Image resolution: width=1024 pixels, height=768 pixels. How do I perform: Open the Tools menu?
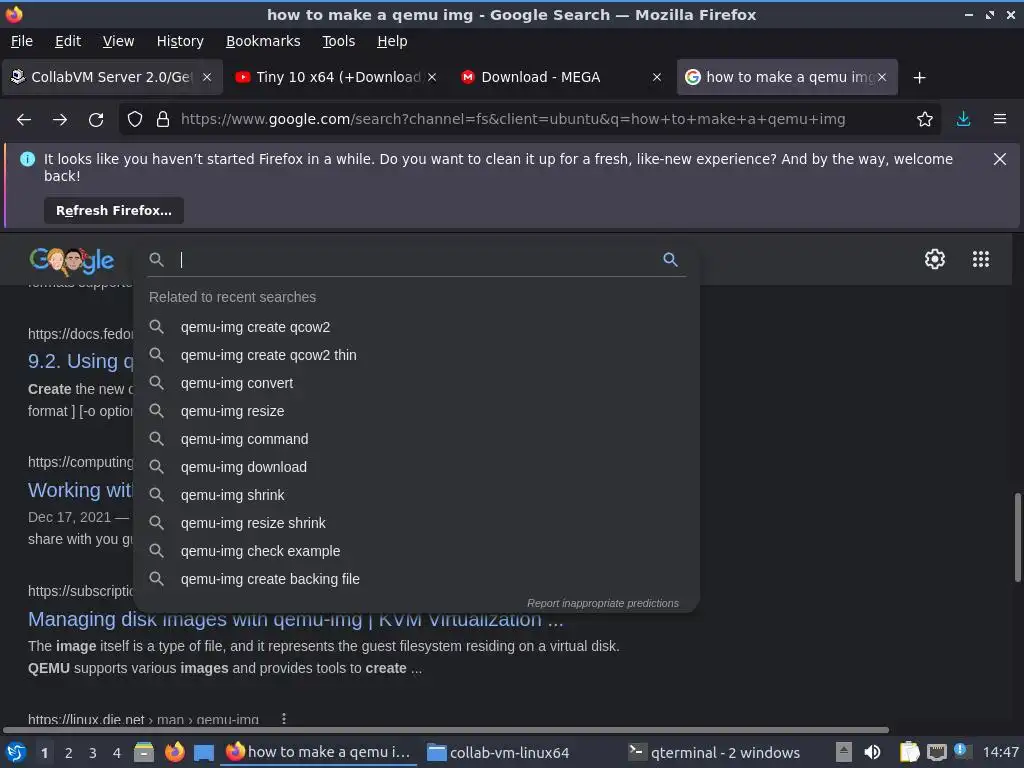[338, 41]
